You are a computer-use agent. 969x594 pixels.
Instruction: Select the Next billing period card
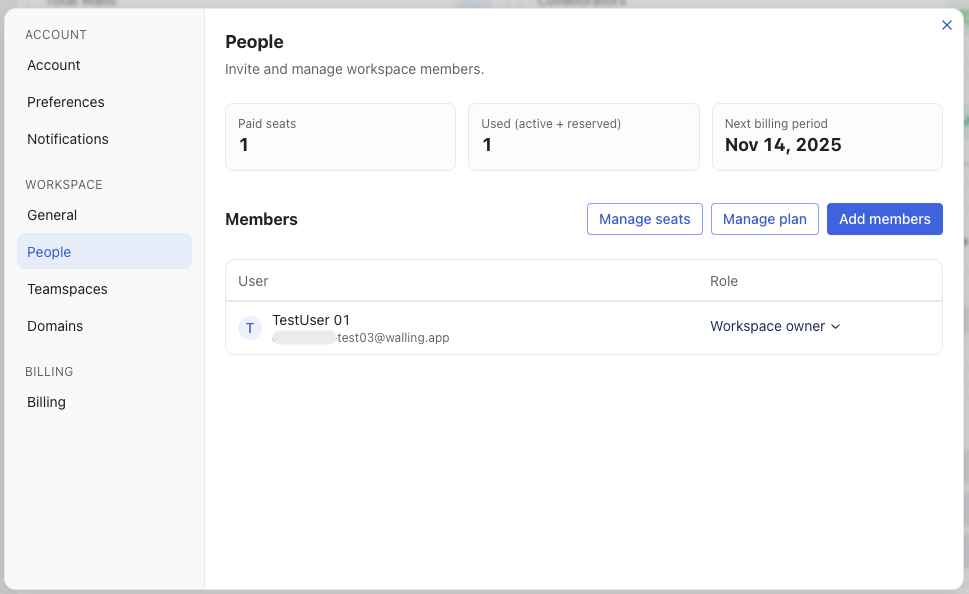pos(827,137)
